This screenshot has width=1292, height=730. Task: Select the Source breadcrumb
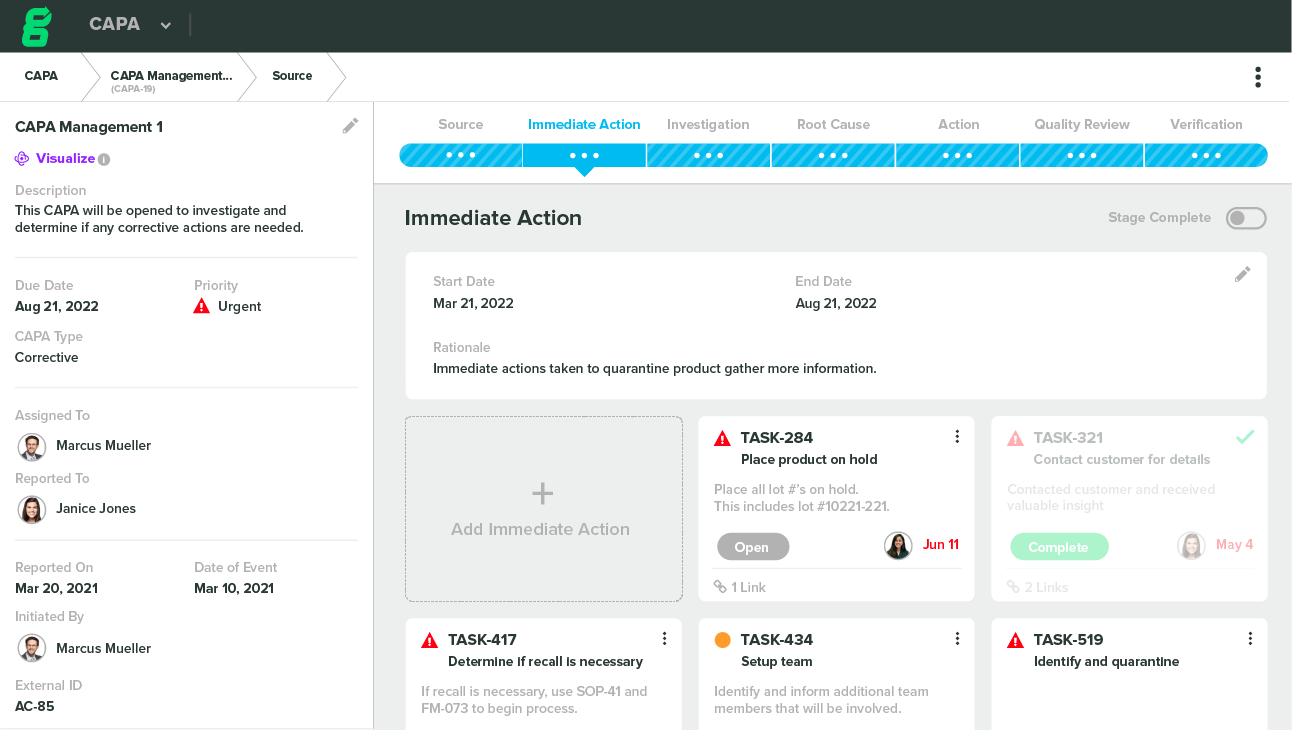[x=292, y=76]
